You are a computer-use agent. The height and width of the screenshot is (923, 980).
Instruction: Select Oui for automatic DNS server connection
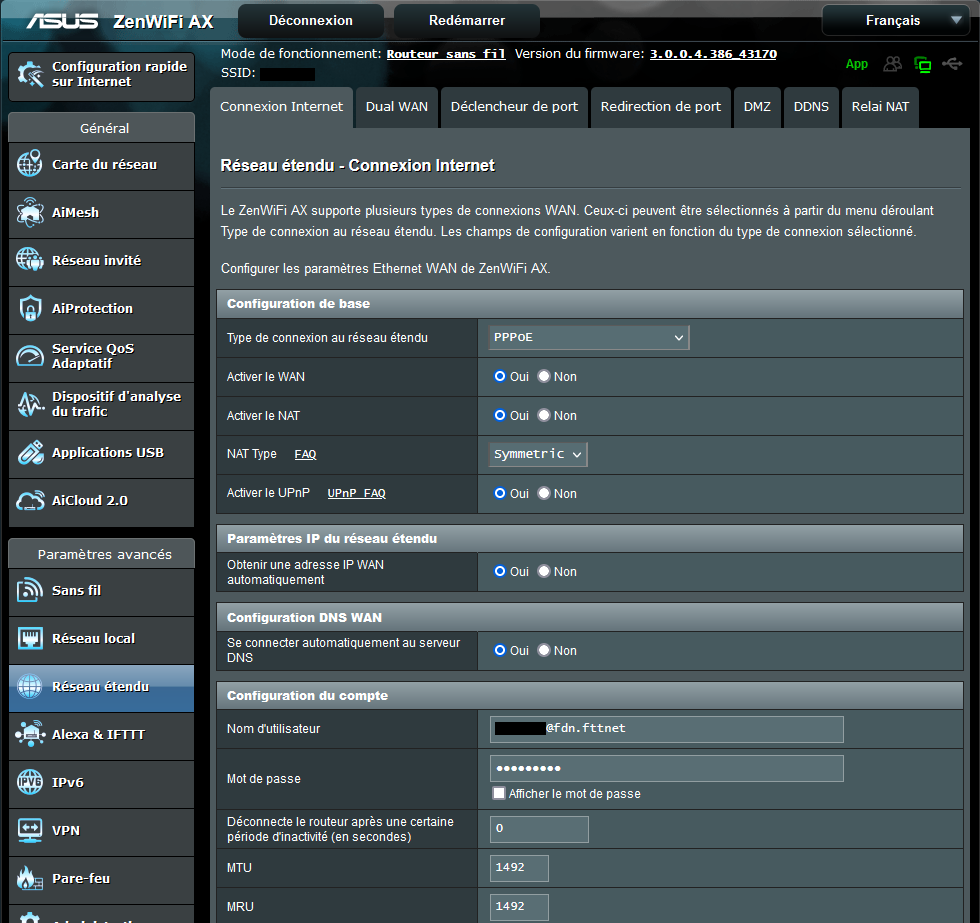pyautogui.click(x=499, y=650)
